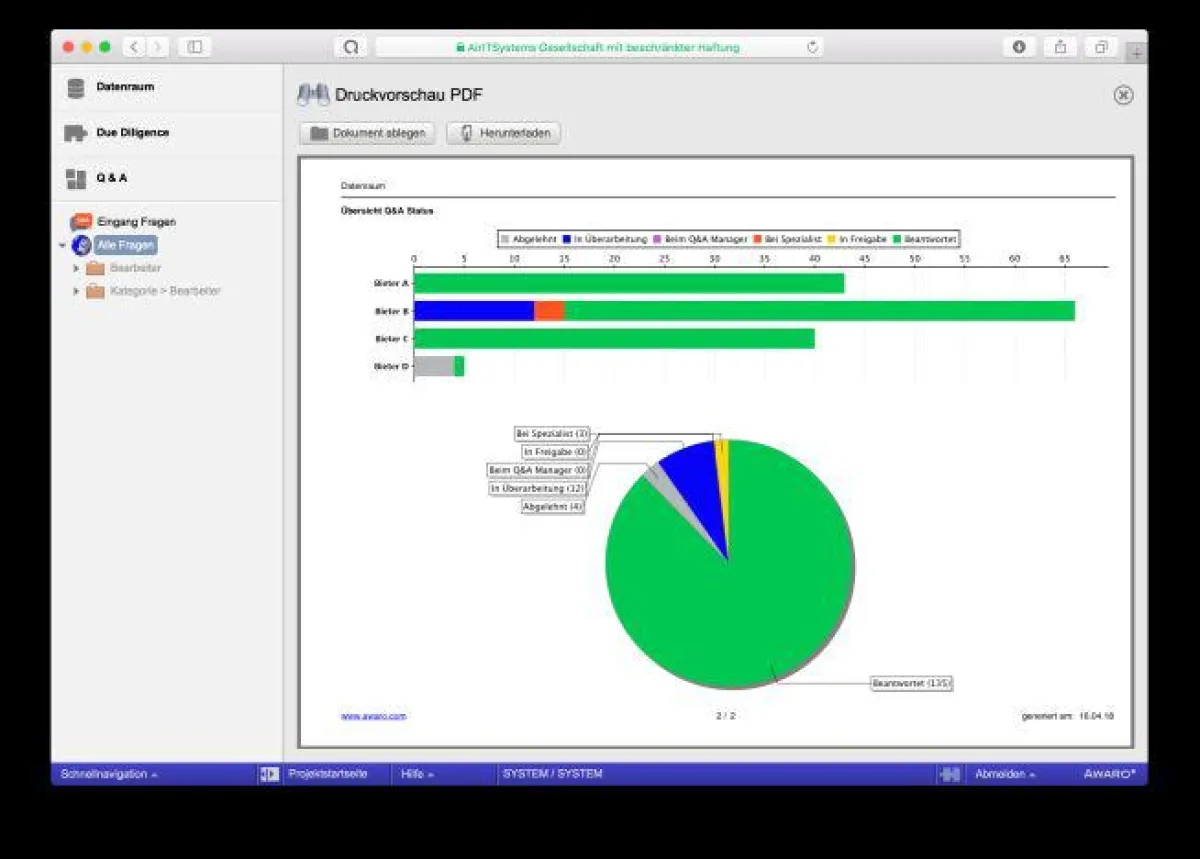The width and height of the screenshot is (1200, 859).
Task: Click the Bearbeiter briefcase folder icon
Action: (95, 268)
